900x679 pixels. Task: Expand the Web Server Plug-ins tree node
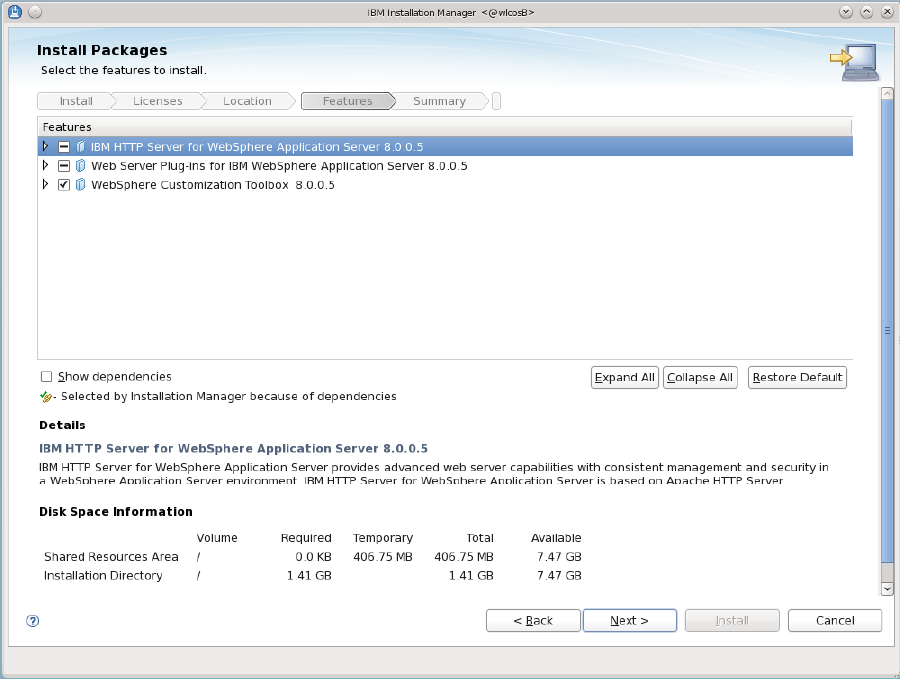click(x=45, y=165)
